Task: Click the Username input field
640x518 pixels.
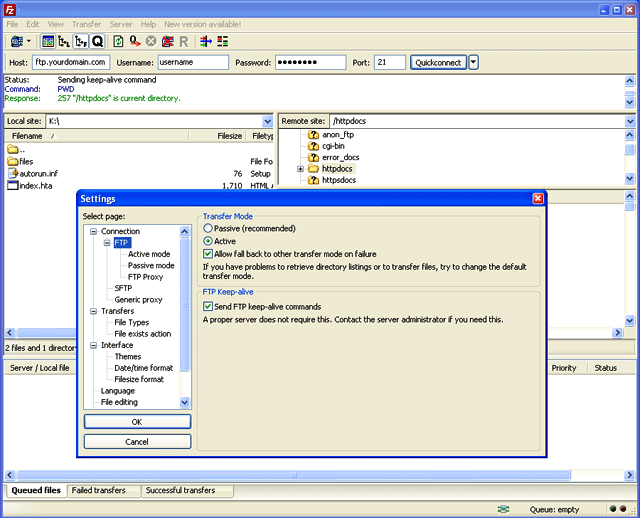Action: coord(193,62)
